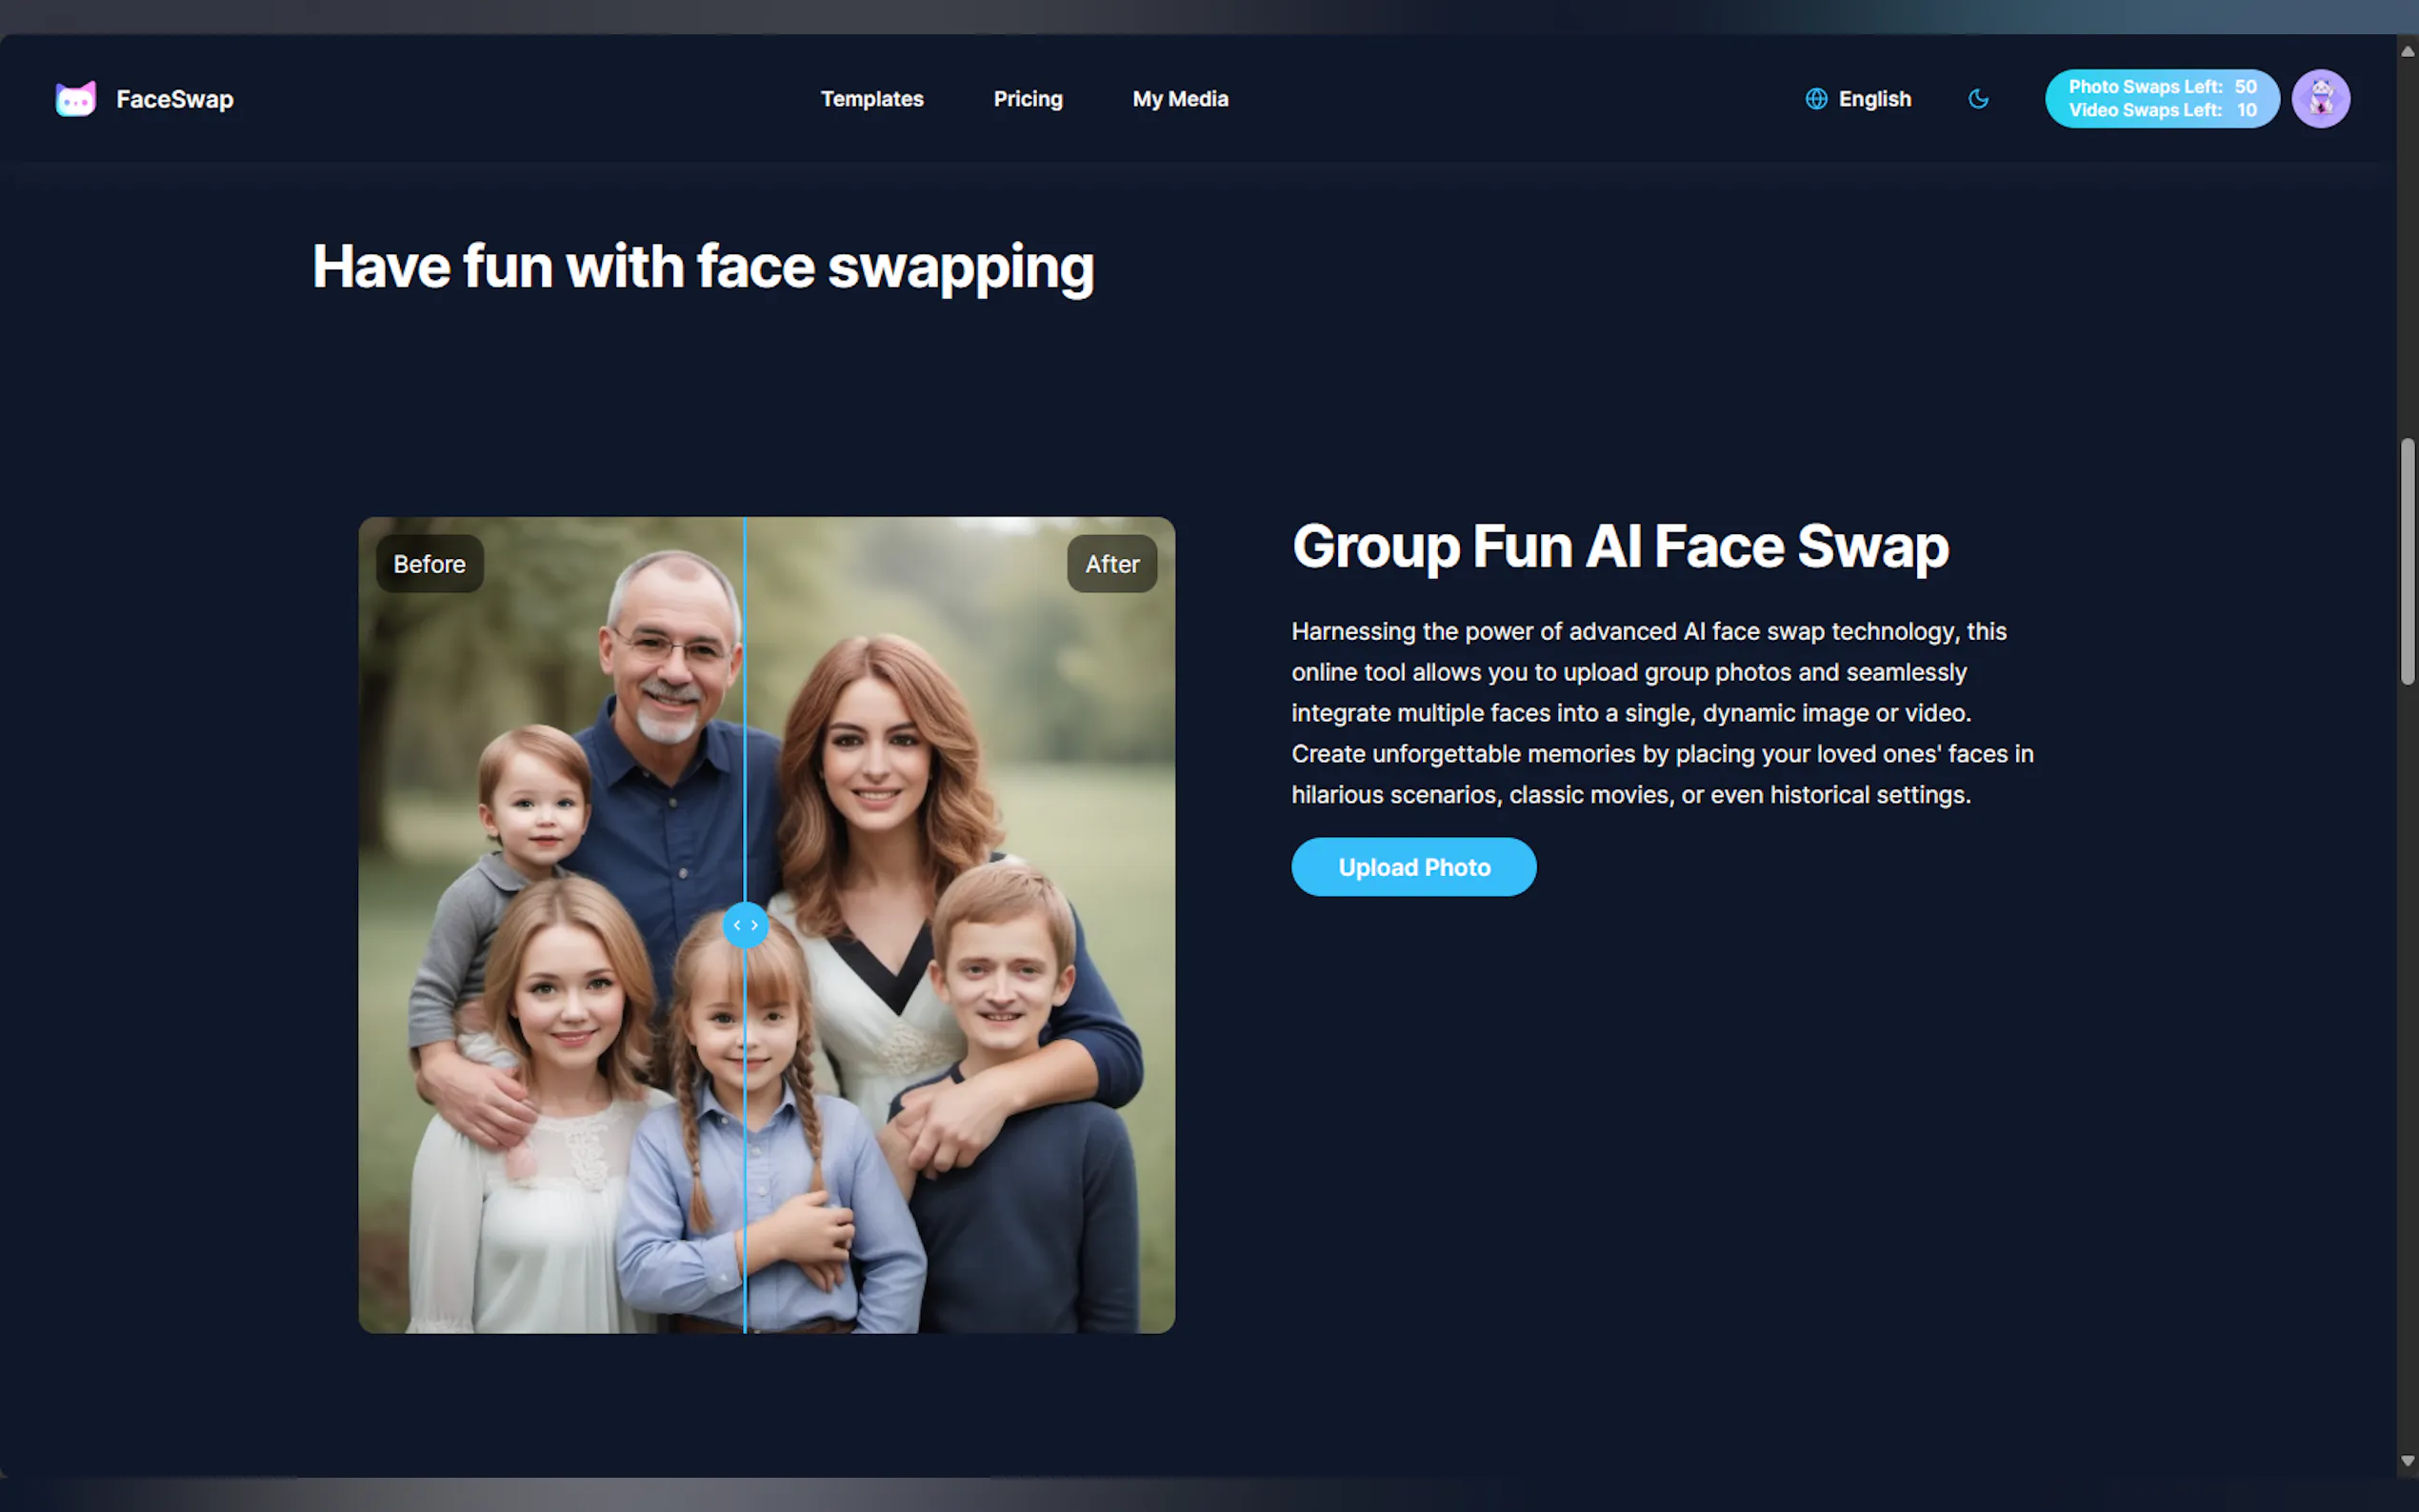2419x1512 pixels.
Task: Open the Pricing page
Action: tap(1028, 98)
